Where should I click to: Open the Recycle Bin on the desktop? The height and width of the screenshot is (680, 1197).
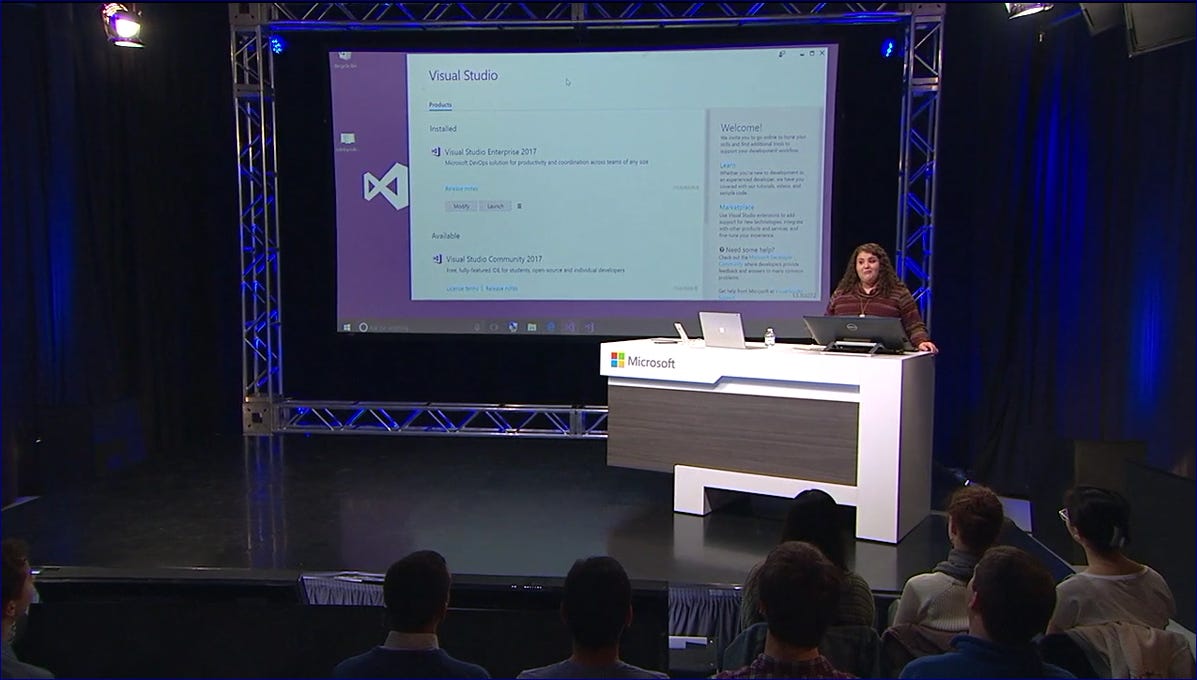tap(346, 55)
